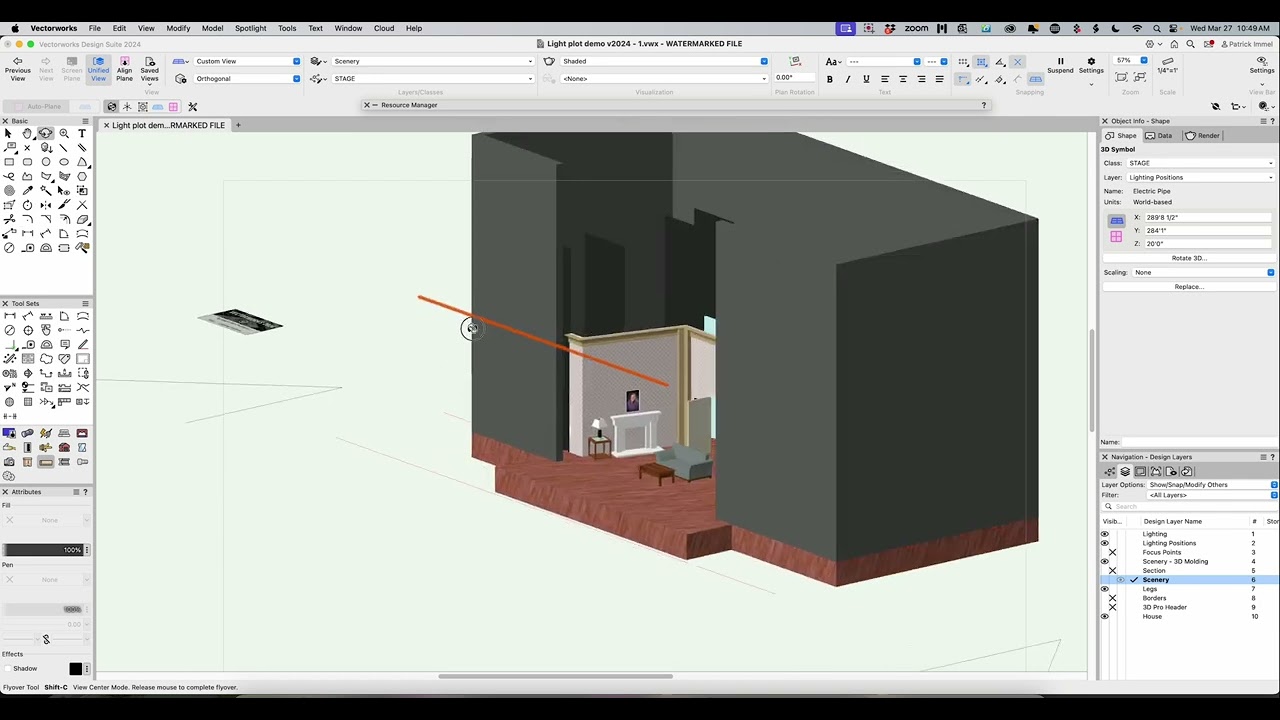Click the black Shadow color swatch
The height and width of the screenshot is (720, 1280).
75,668
